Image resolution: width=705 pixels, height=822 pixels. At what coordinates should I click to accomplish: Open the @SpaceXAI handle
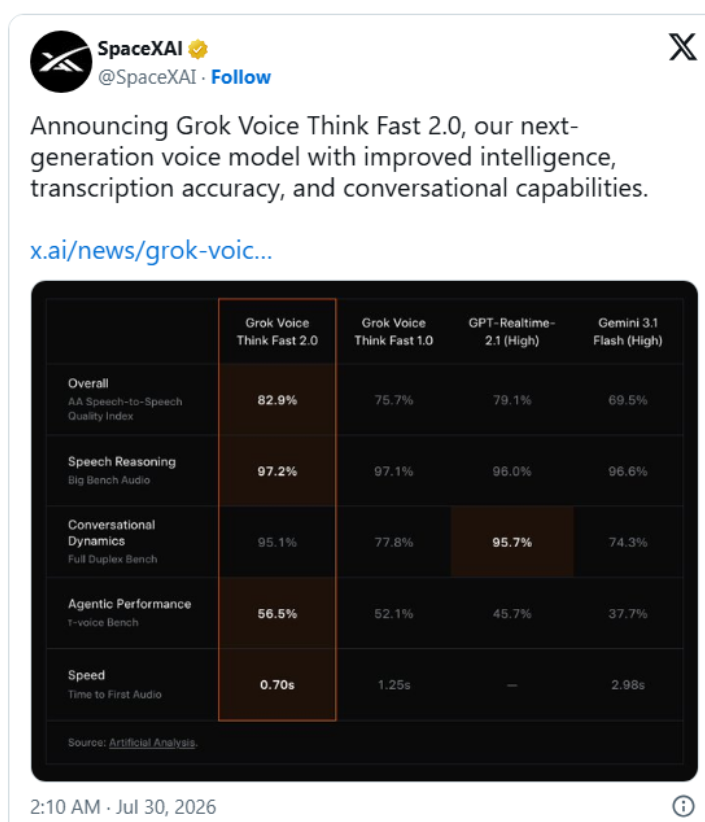pyautogui.click(x=147, y=77)
